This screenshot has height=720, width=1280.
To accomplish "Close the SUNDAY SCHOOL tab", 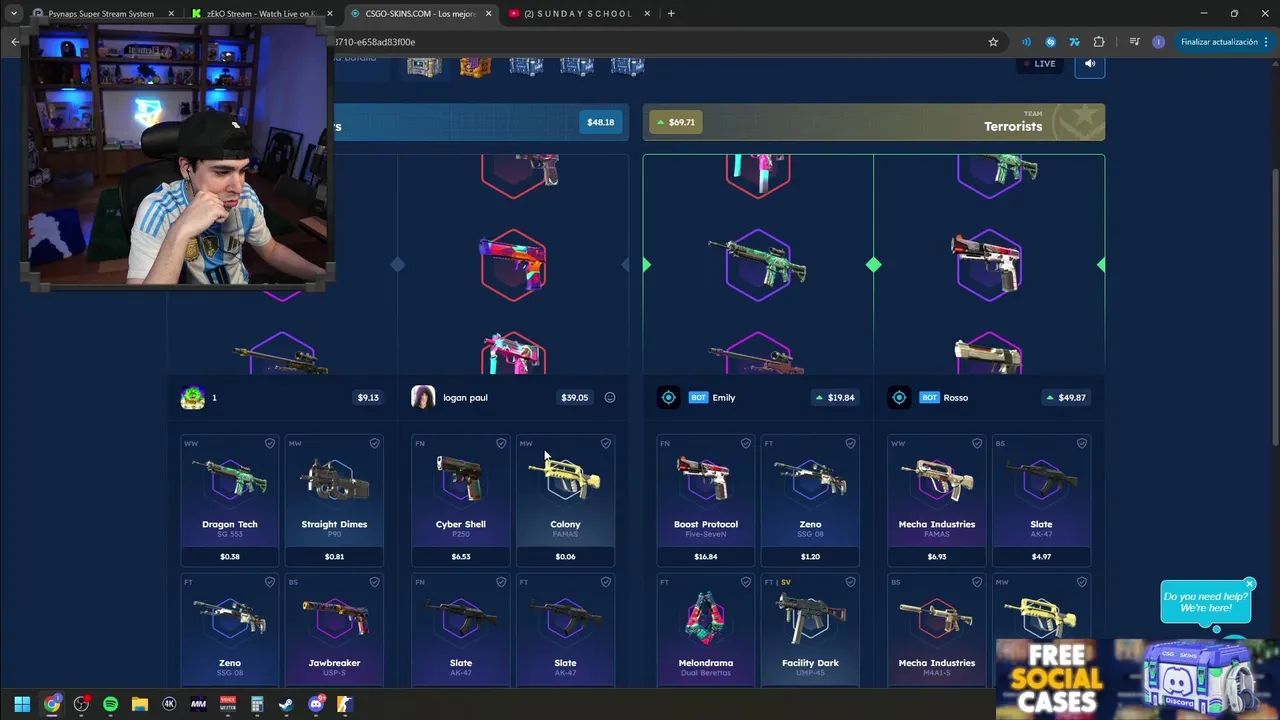I will point(648,14).
